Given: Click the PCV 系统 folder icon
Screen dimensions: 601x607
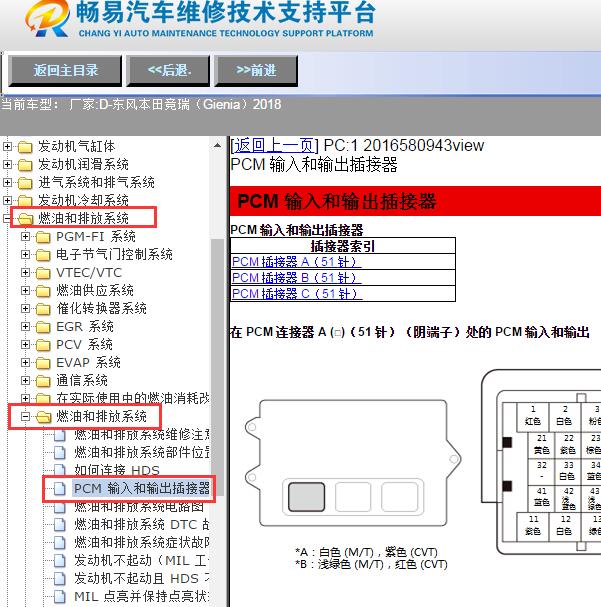Looking at the screenshot, I should (43, 345).
